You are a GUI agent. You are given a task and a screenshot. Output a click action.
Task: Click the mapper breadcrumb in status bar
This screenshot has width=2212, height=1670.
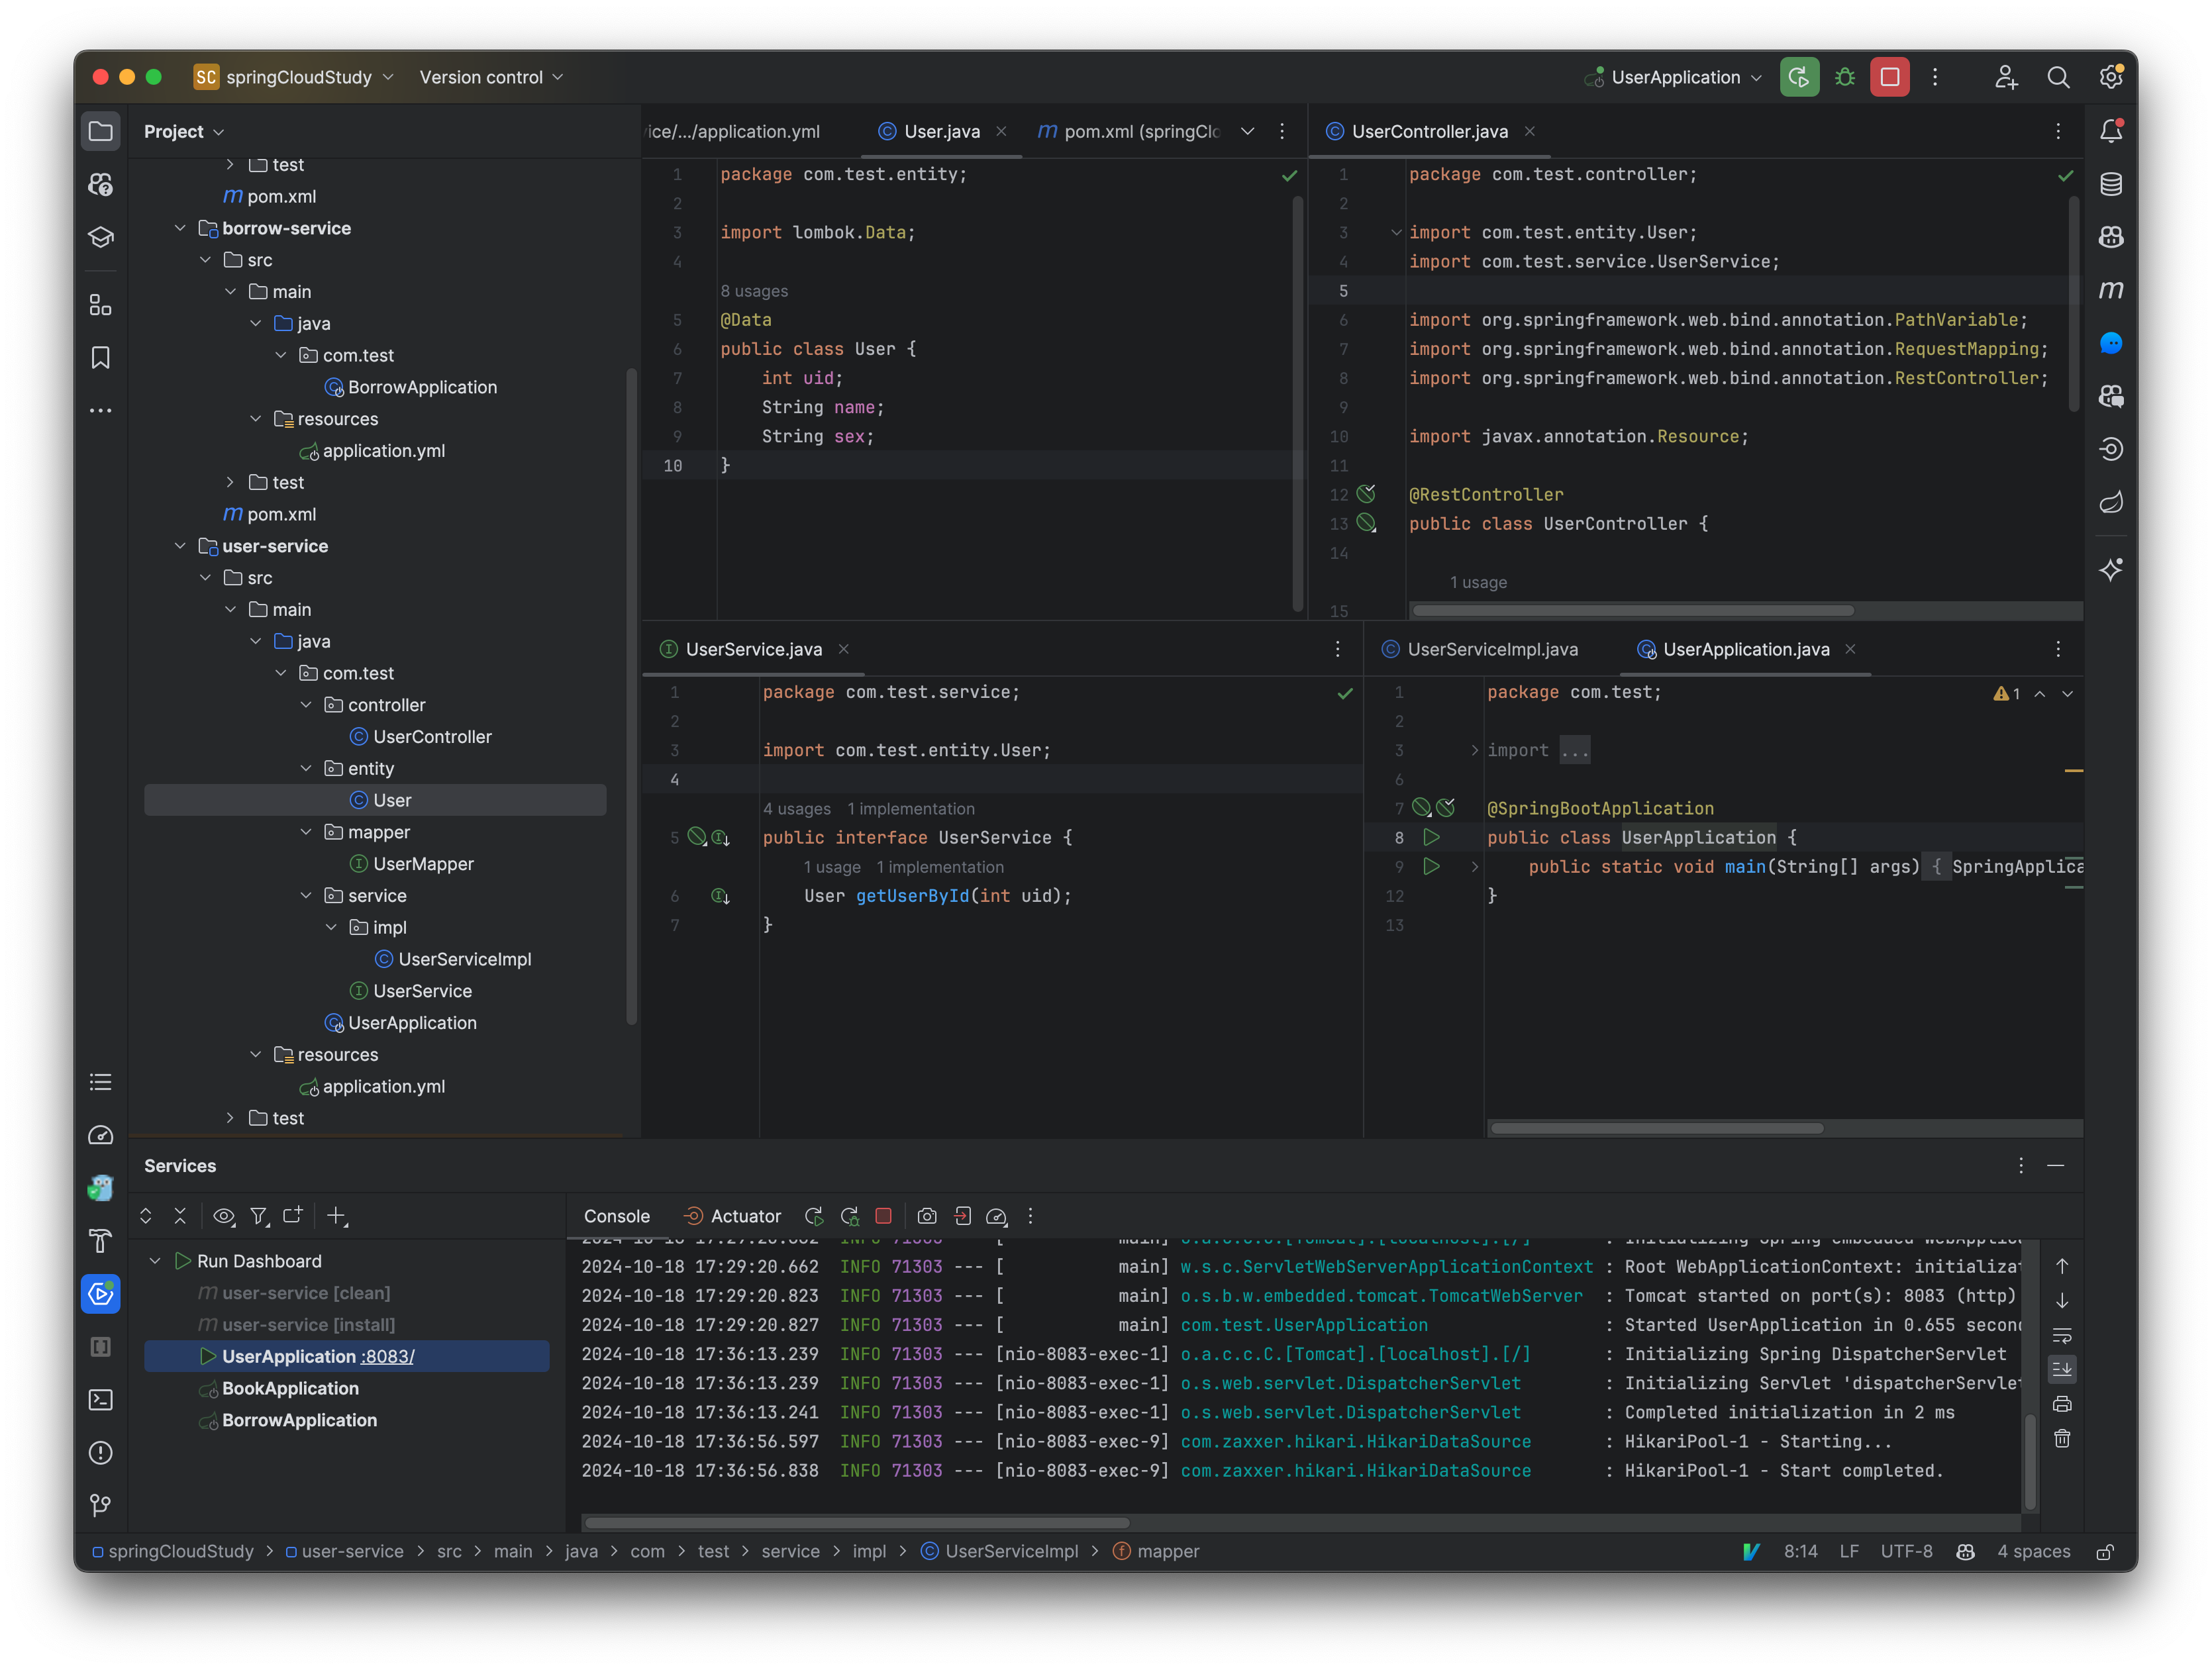click(1168, 1551)
